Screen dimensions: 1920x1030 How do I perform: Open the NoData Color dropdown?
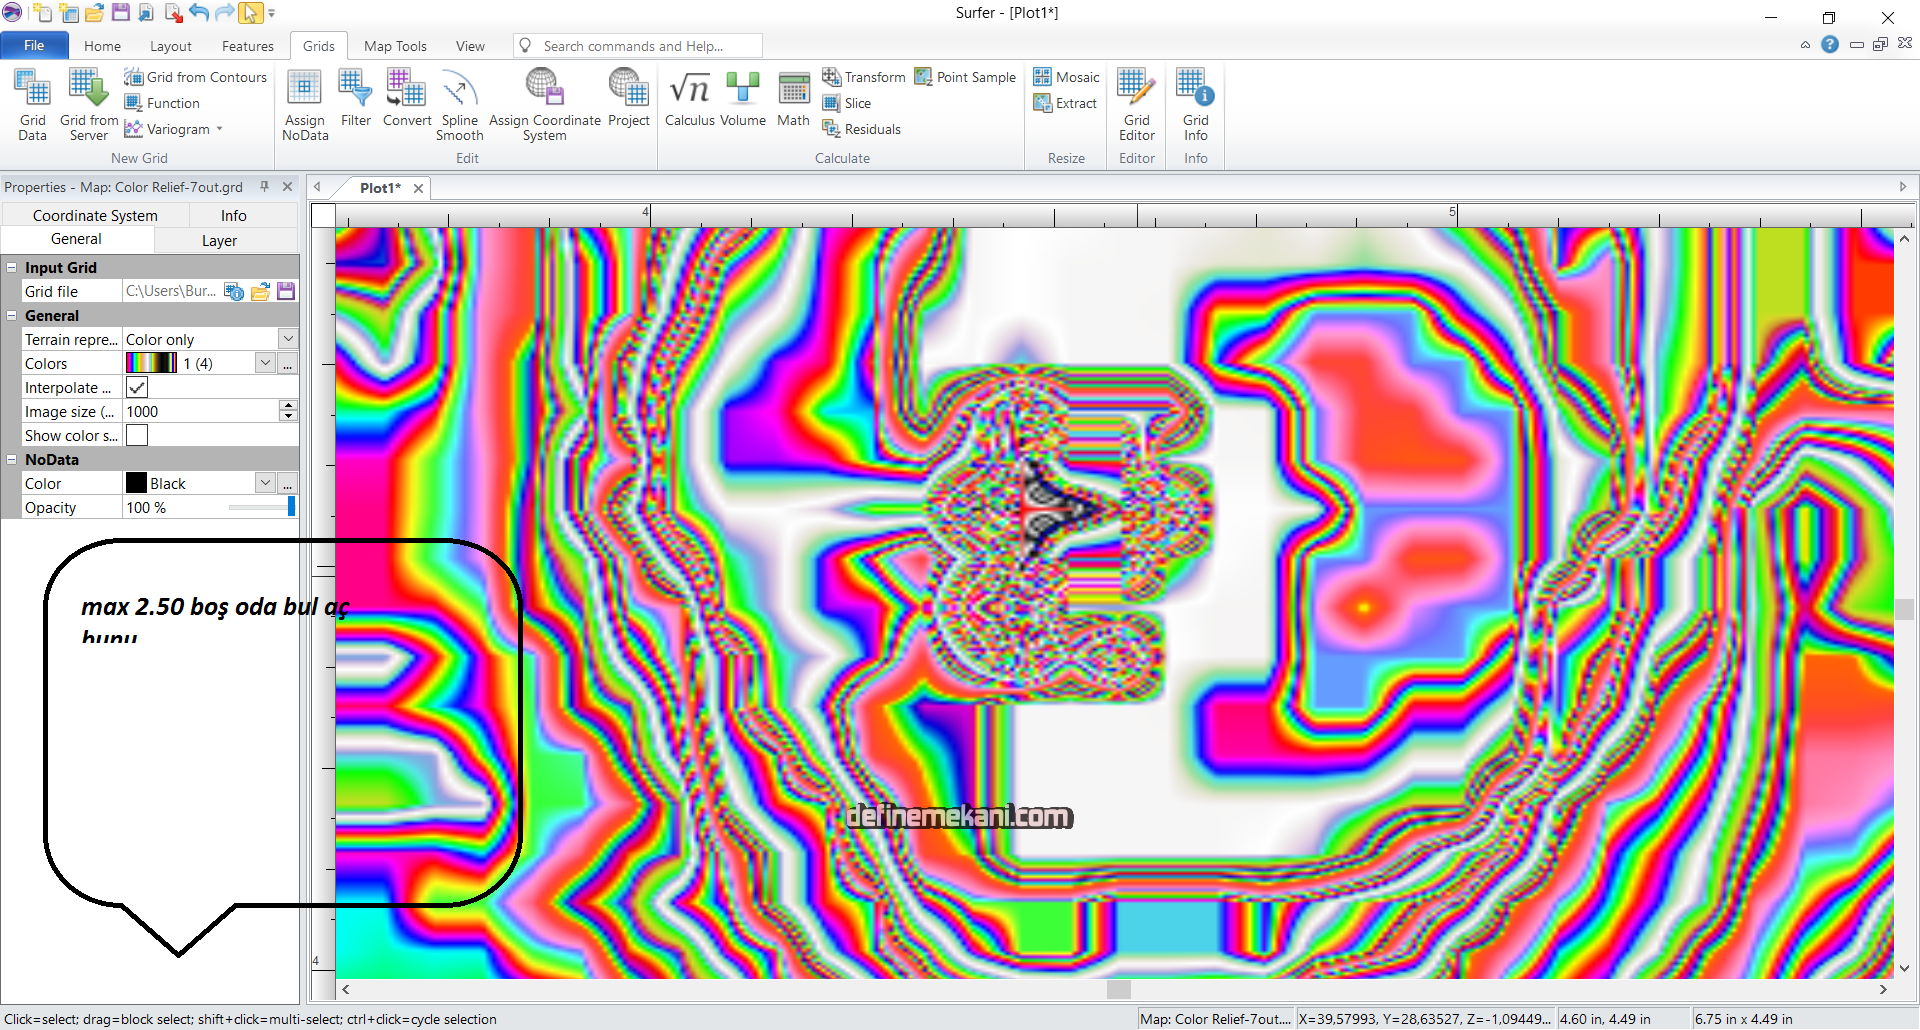click(x=265, y=484)
